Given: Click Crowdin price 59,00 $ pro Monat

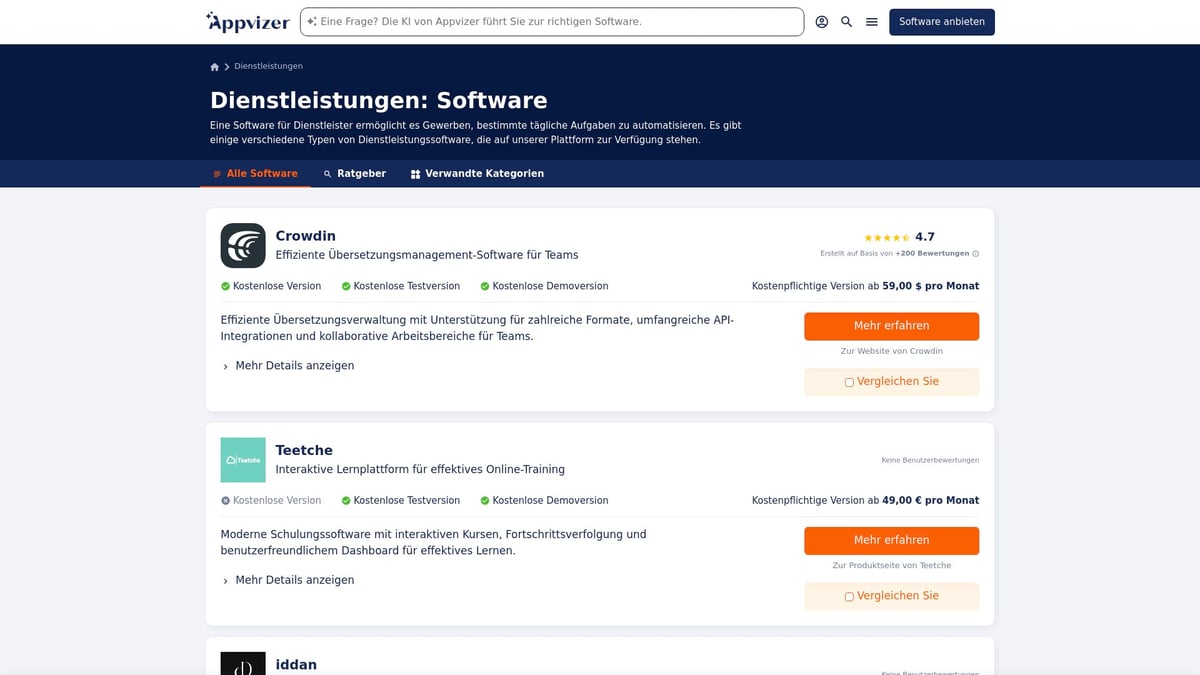Looking at the screenshot, I should pos(930,286).
